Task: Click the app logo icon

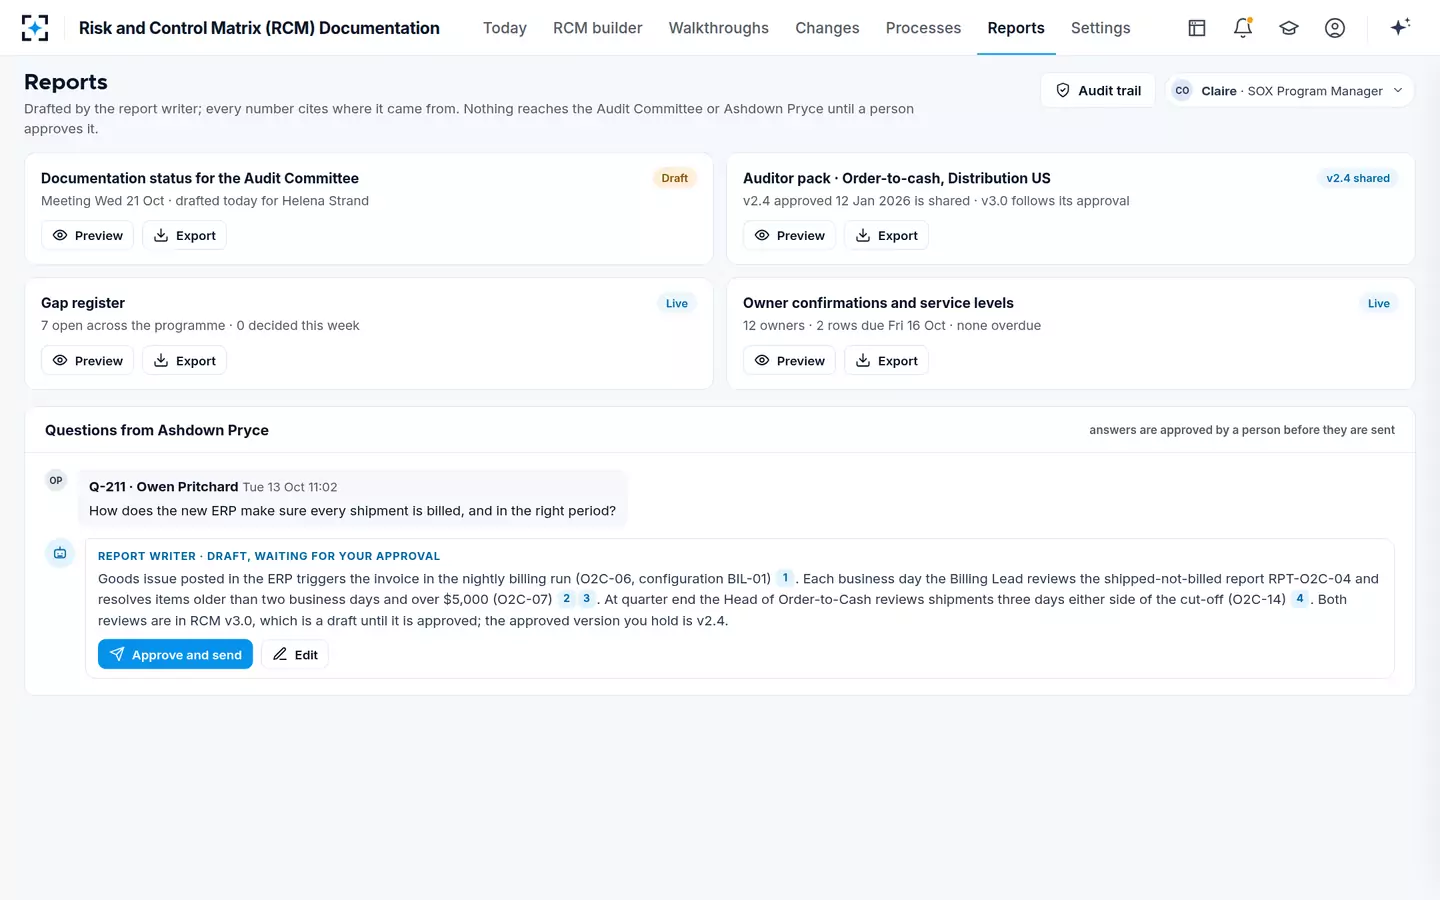Action: pos(35,28)
